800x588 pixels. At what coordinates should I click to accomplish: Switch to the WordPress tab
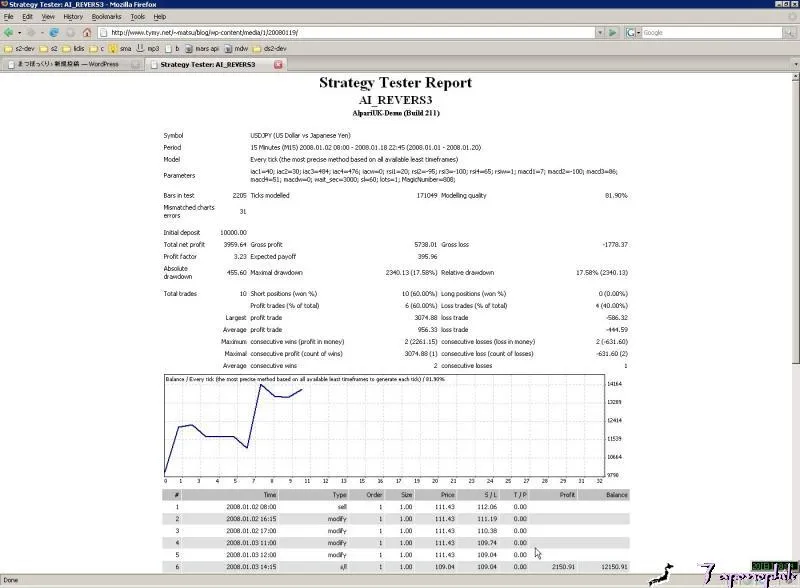tap(67, 64)
